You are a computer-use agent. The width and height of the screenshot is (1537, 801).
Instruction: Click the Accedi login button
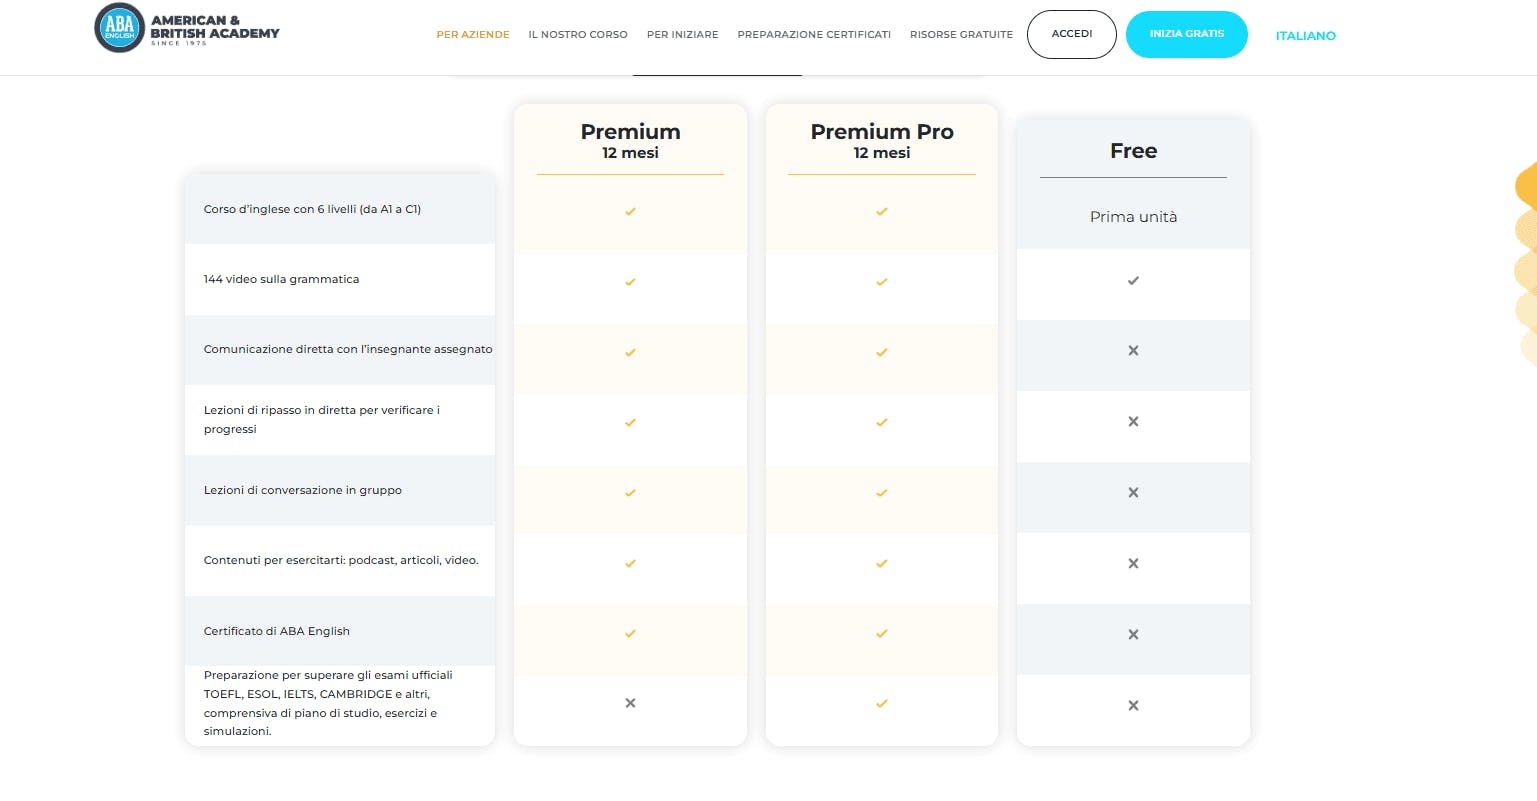tap(1072, 34)
